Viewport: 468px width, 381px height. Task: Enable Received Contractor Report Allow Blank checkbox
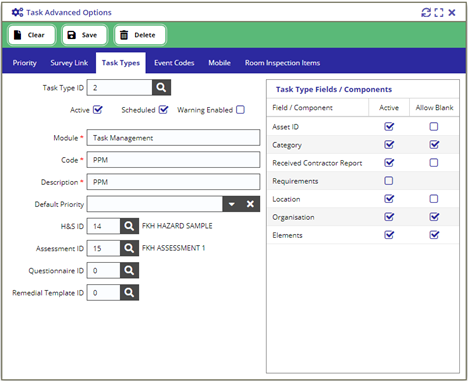434,162
